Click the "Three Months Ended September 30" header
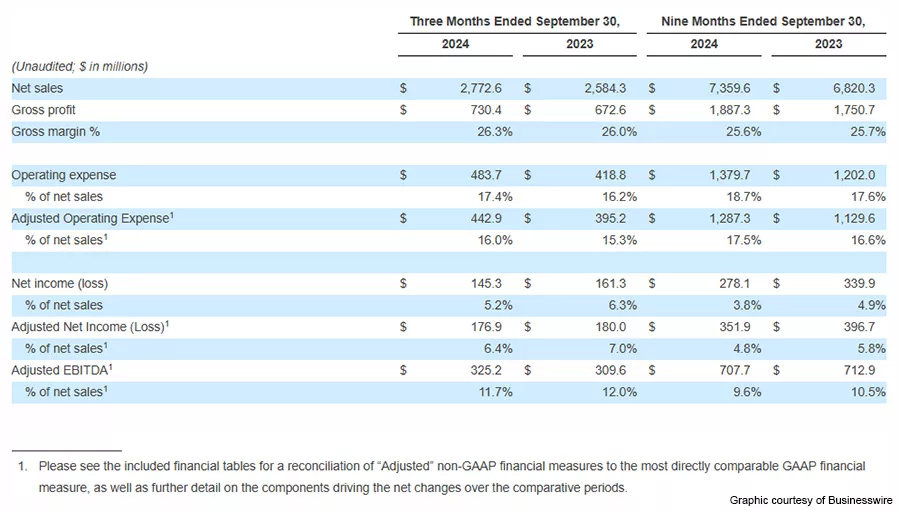This screenshot has width=900, height=511. (x=515, y=21)
